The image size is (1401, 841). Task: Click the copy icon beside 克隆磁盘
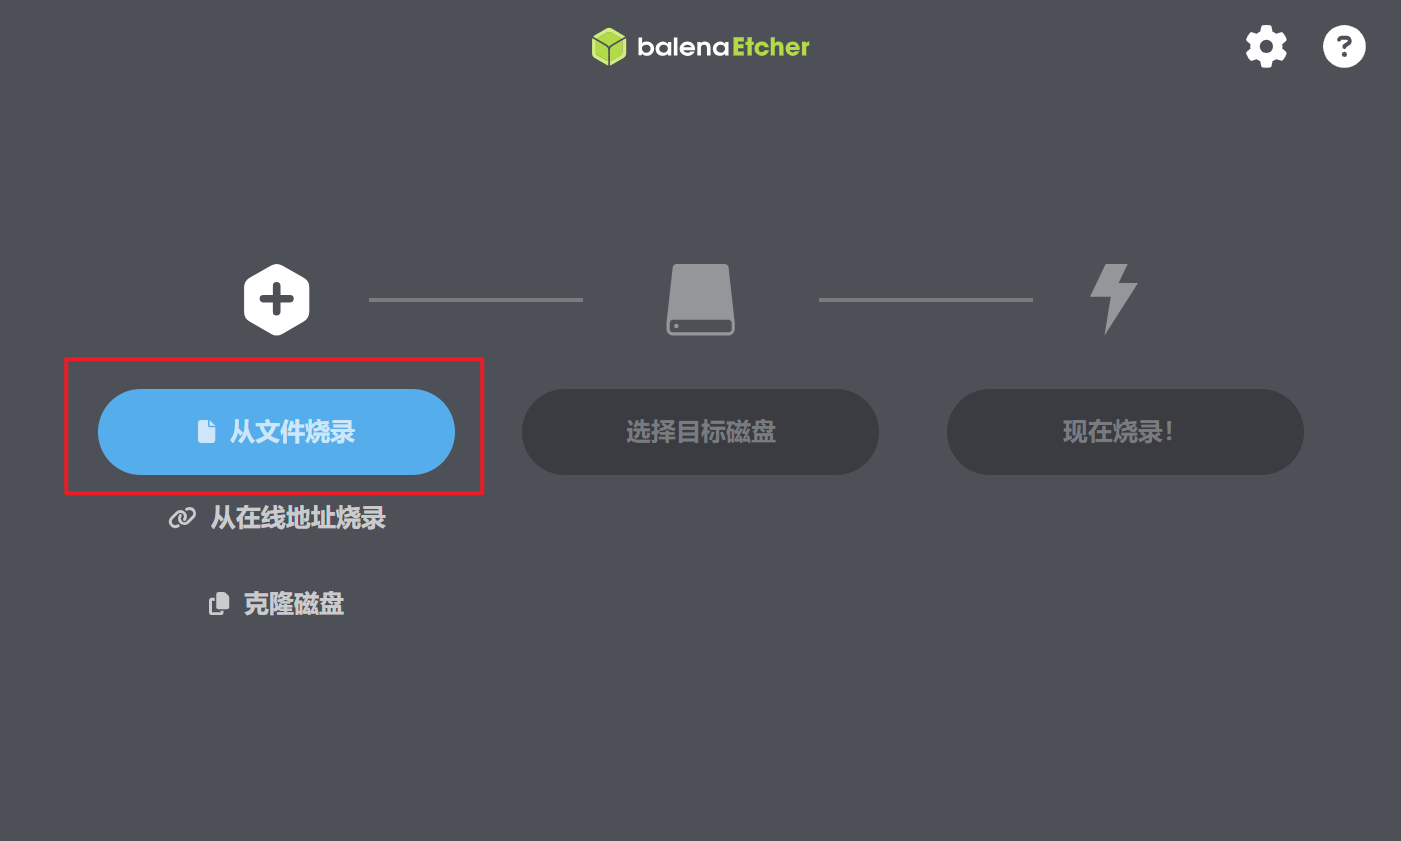pos(218,604)
